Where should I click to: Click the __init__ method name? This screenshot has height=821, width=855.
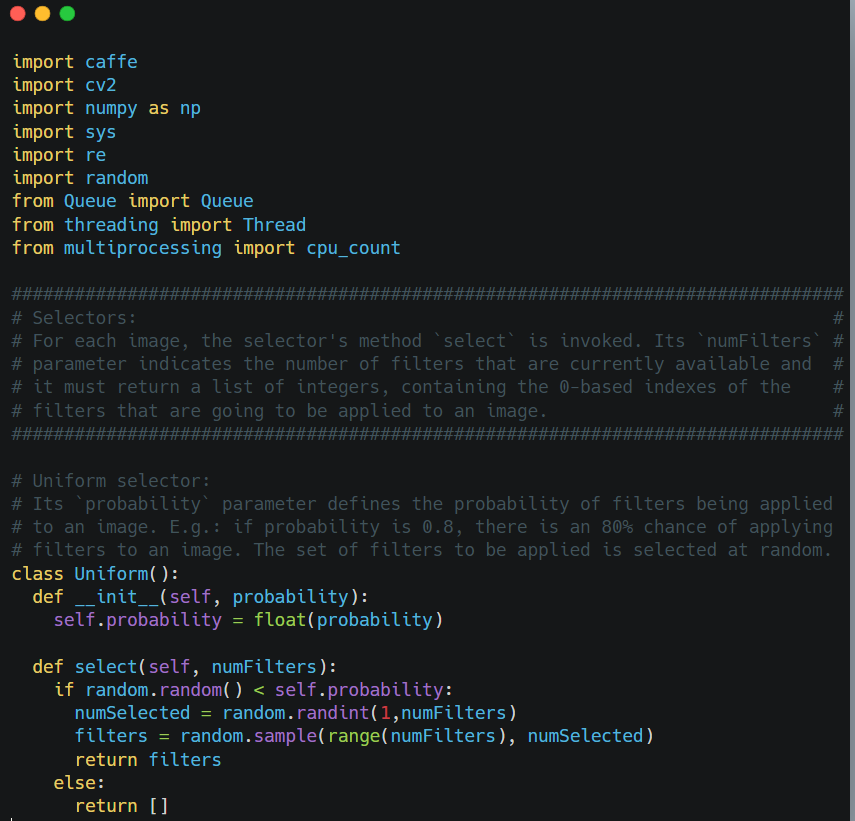pos(116,597)
